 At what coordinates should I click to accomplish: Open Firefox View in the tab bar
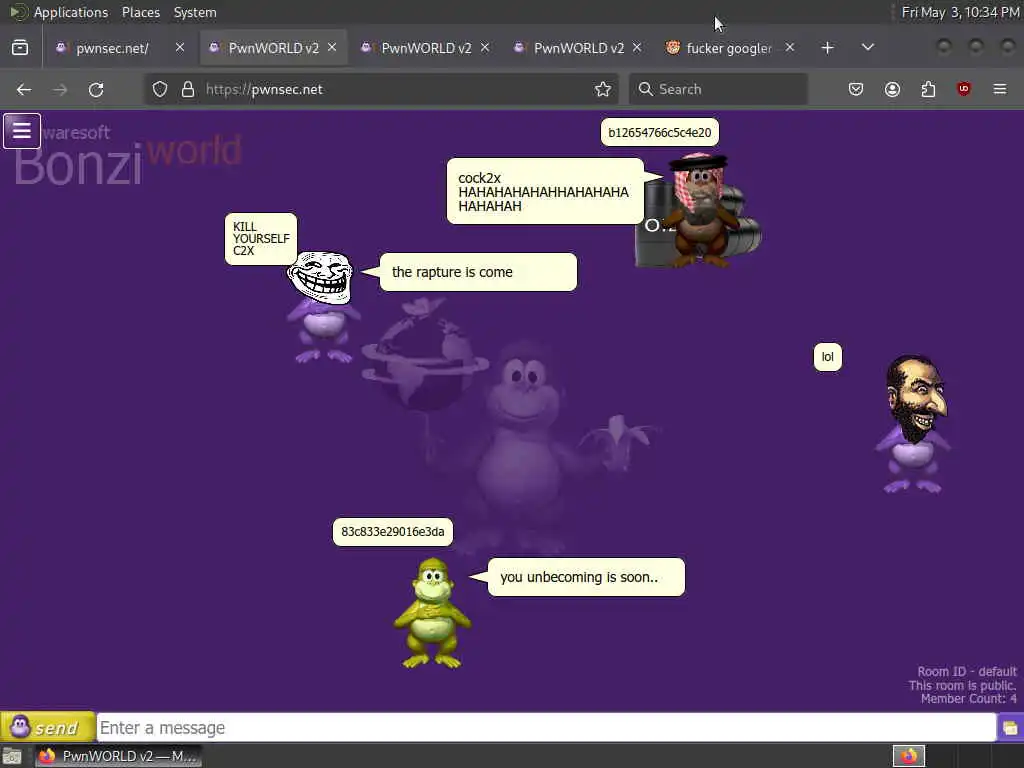[20, 48]
